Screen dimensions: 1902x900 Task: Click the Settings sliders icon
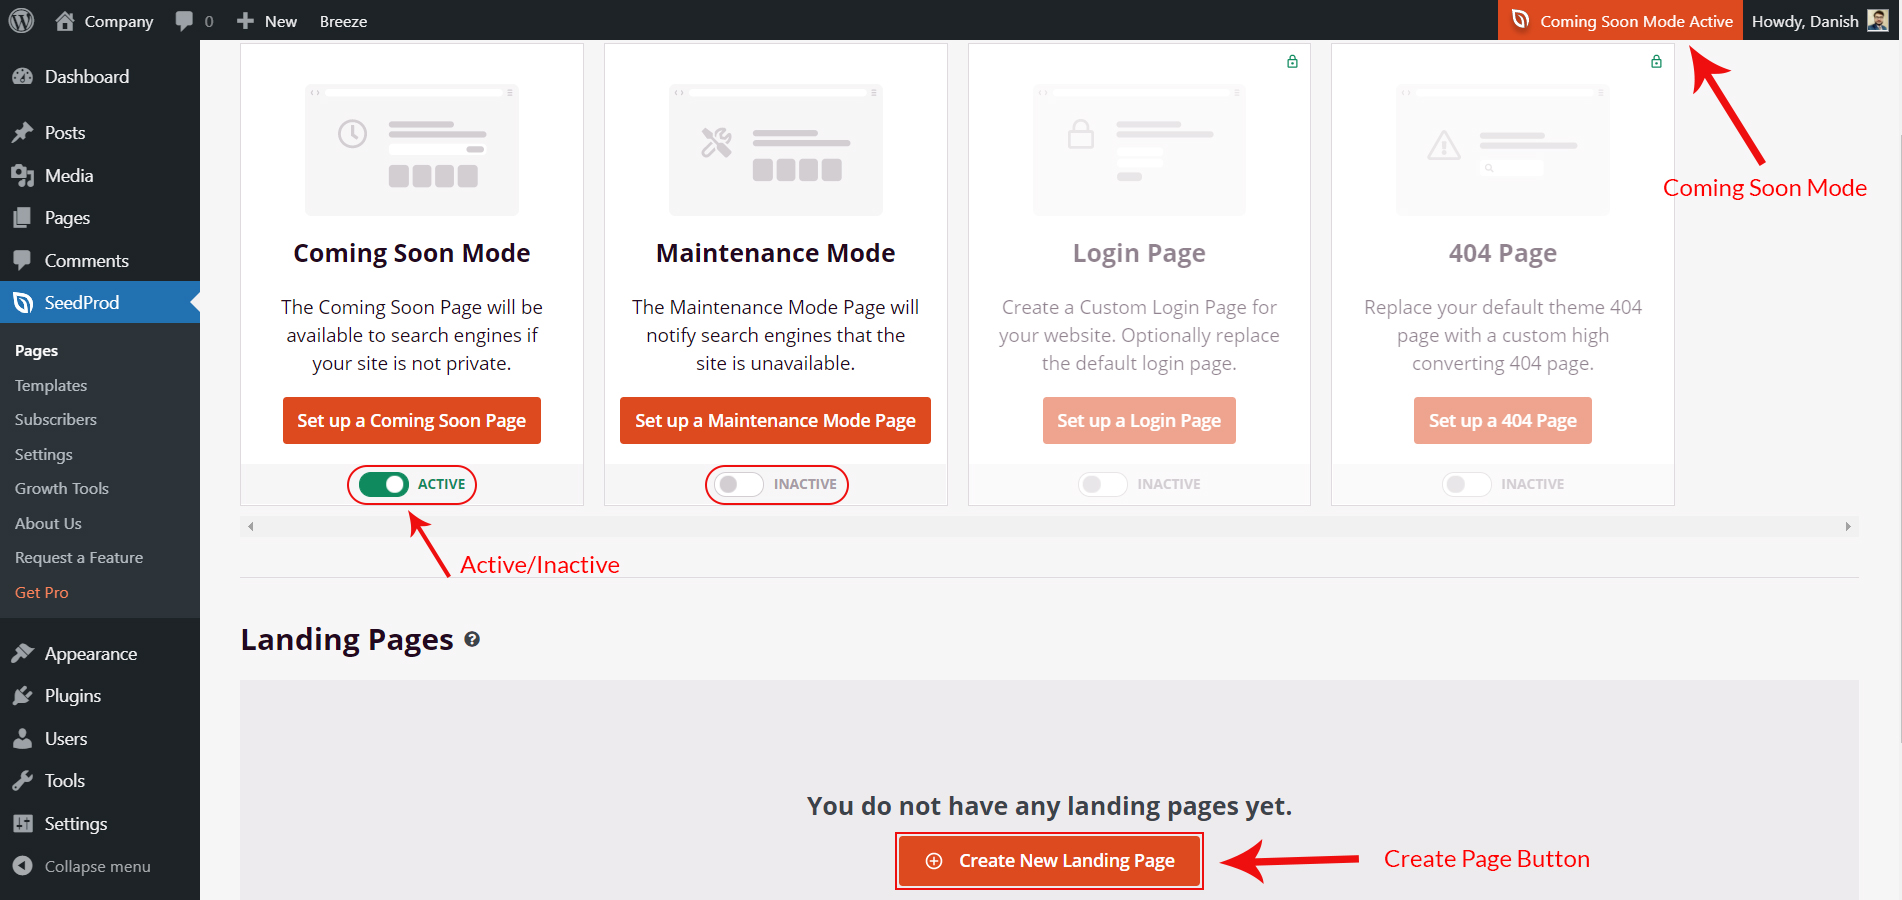pyautogui.click(x=22, y=823)
